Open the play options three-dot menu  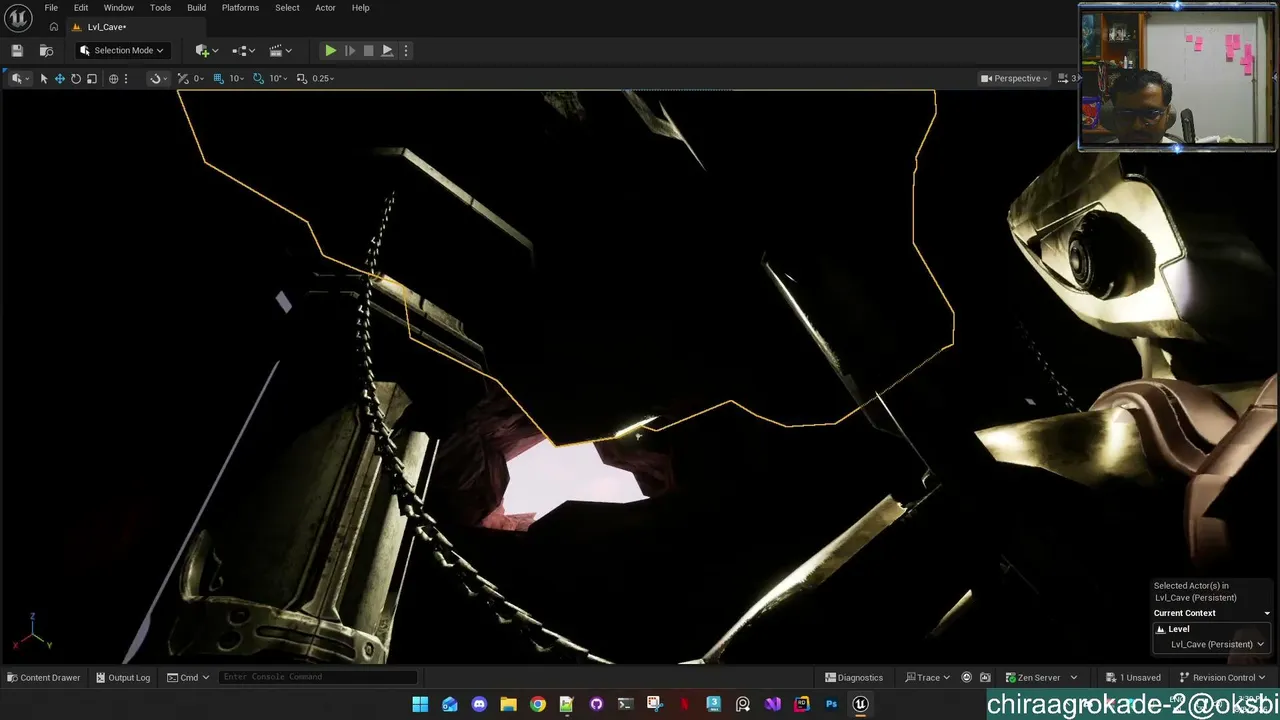tap(405, 50)
